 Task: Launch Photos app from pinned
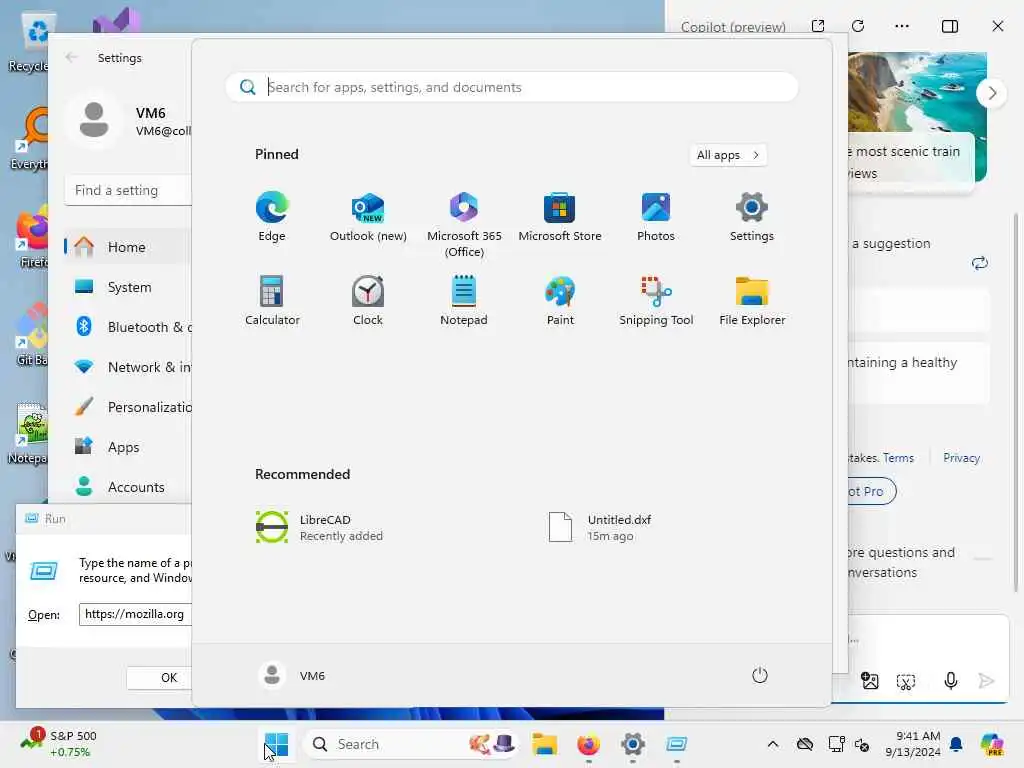[656, 217]
